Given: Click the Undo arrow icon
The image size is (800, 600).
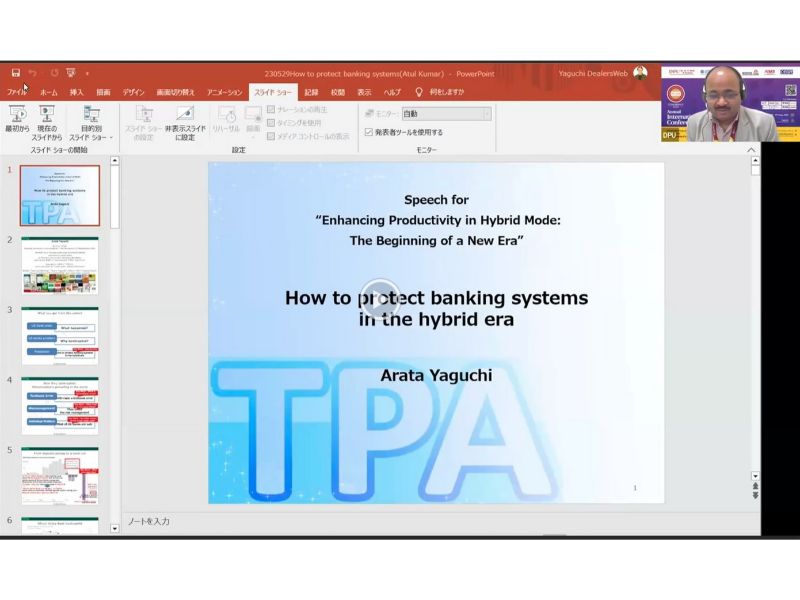Looking at the screenshot, I should coord(33,73).
